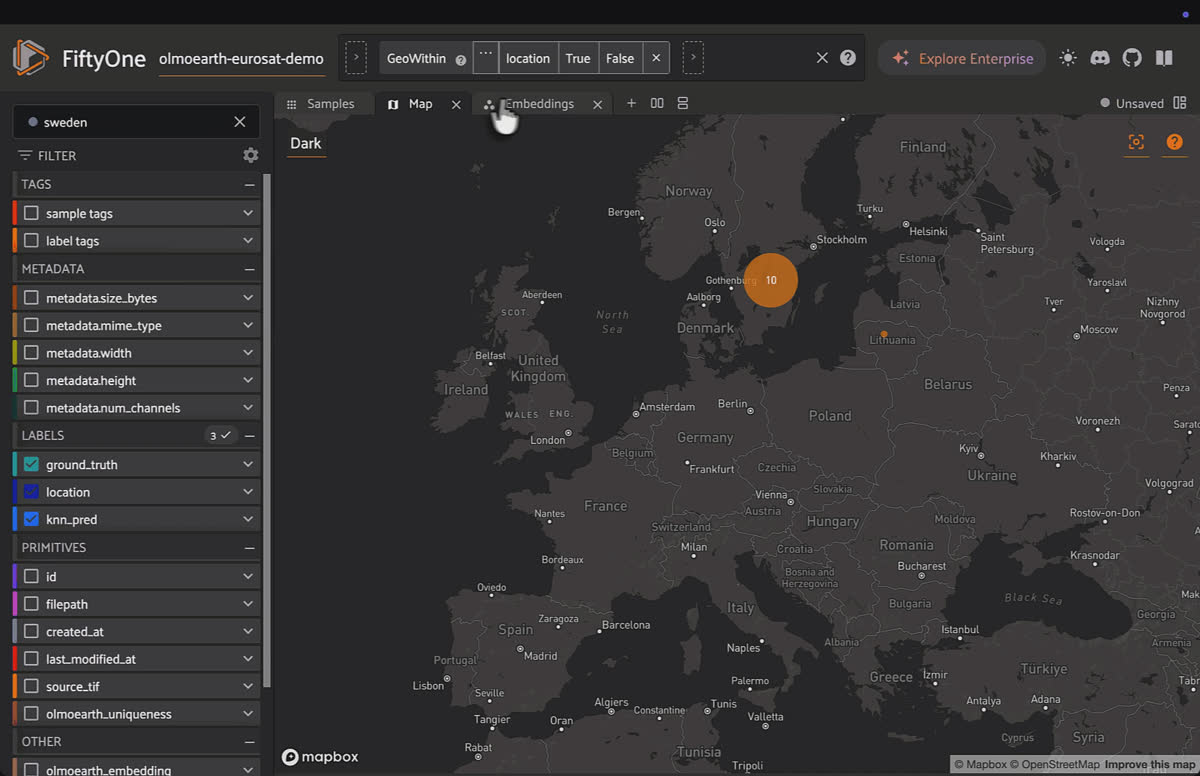This screenshot has width=1200, height=776.
Task: Enable the metadata.size_bytes checkbox
Action: pos(31,298)
